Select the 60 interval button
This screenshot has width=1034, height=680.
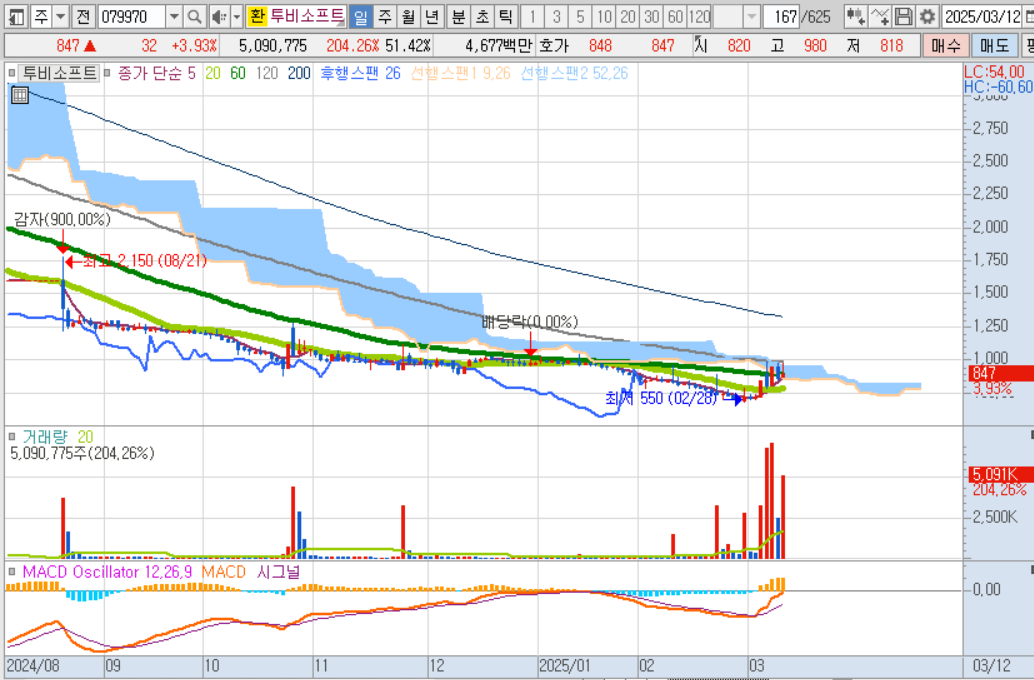click(x=675, y=16)
